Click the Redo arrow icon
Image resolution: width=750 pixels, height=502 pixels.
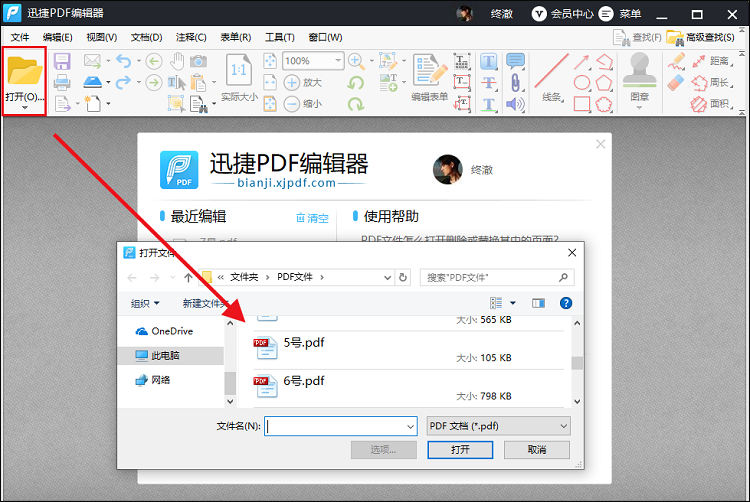pos(124,82)
